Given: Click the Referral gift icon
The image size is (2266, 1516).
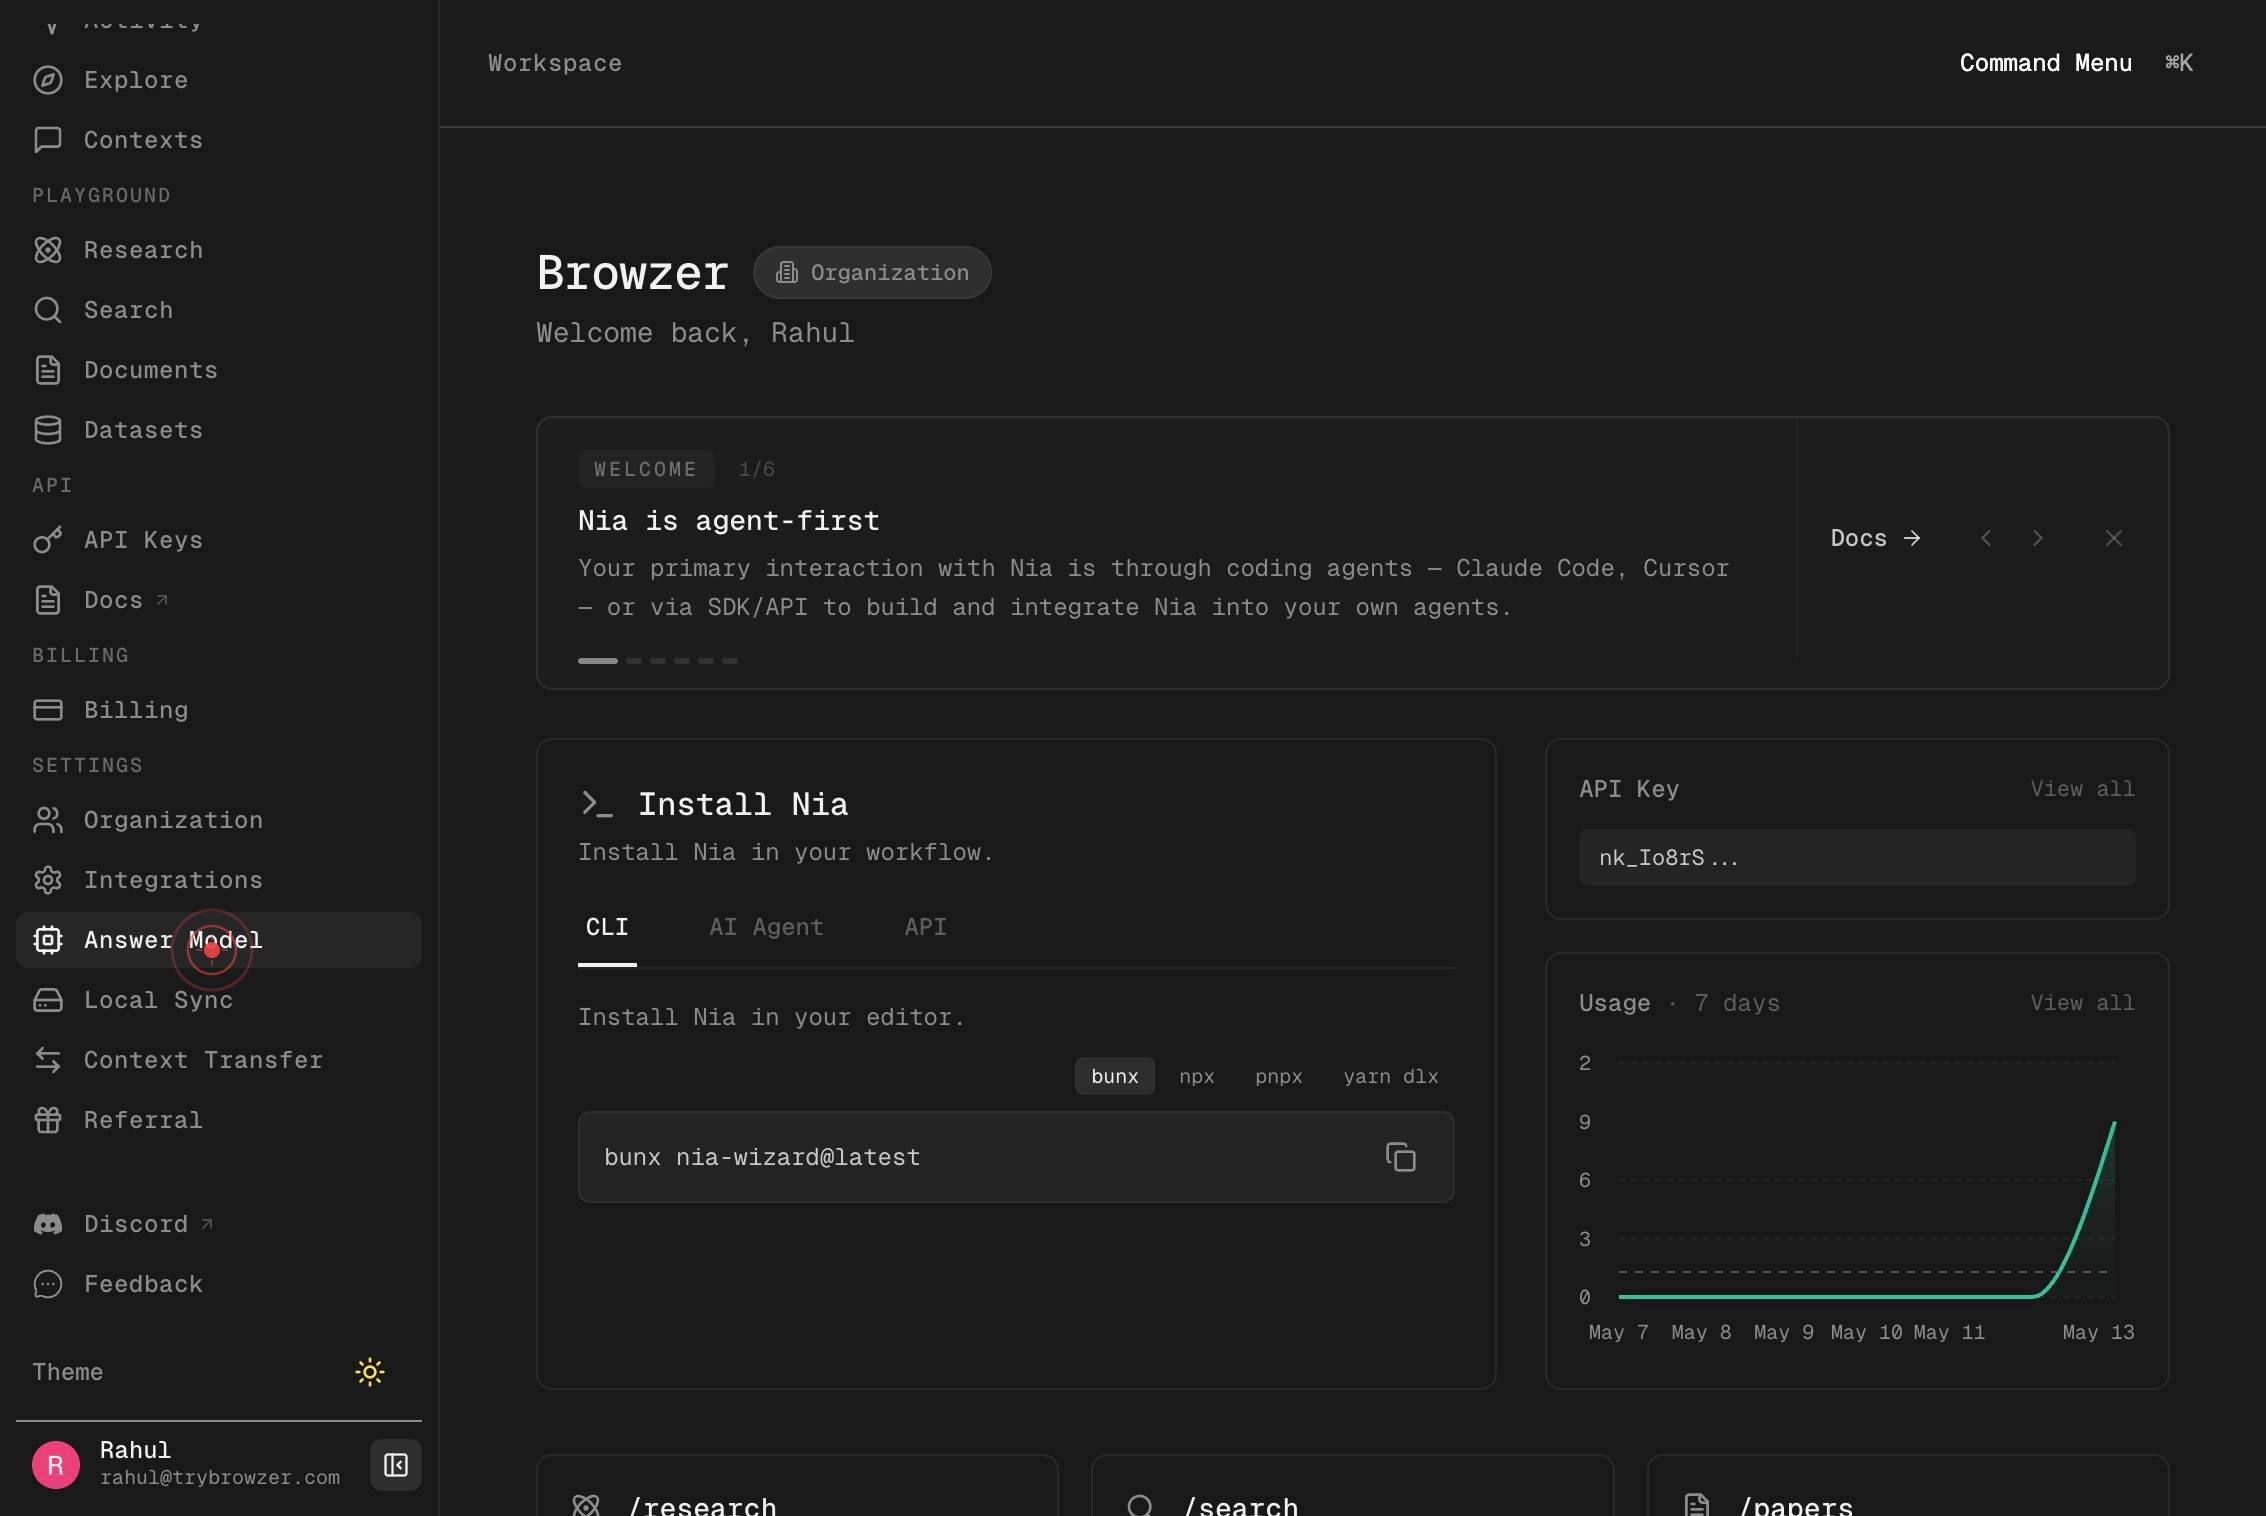Looking at the screenshot, I should coord(48,1120).
